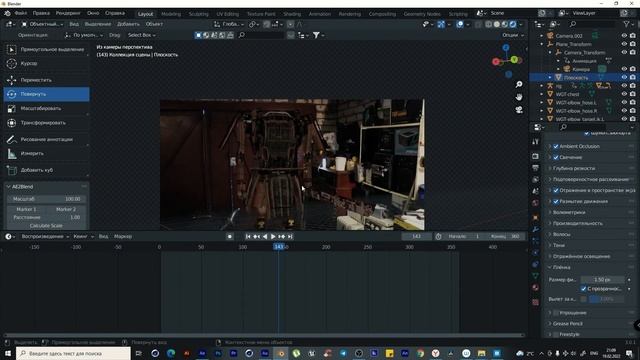Viewport: 640px width, 360px height.
Task: Open the Файл menu
Action: pyautogui.click(x=20, y=13)
